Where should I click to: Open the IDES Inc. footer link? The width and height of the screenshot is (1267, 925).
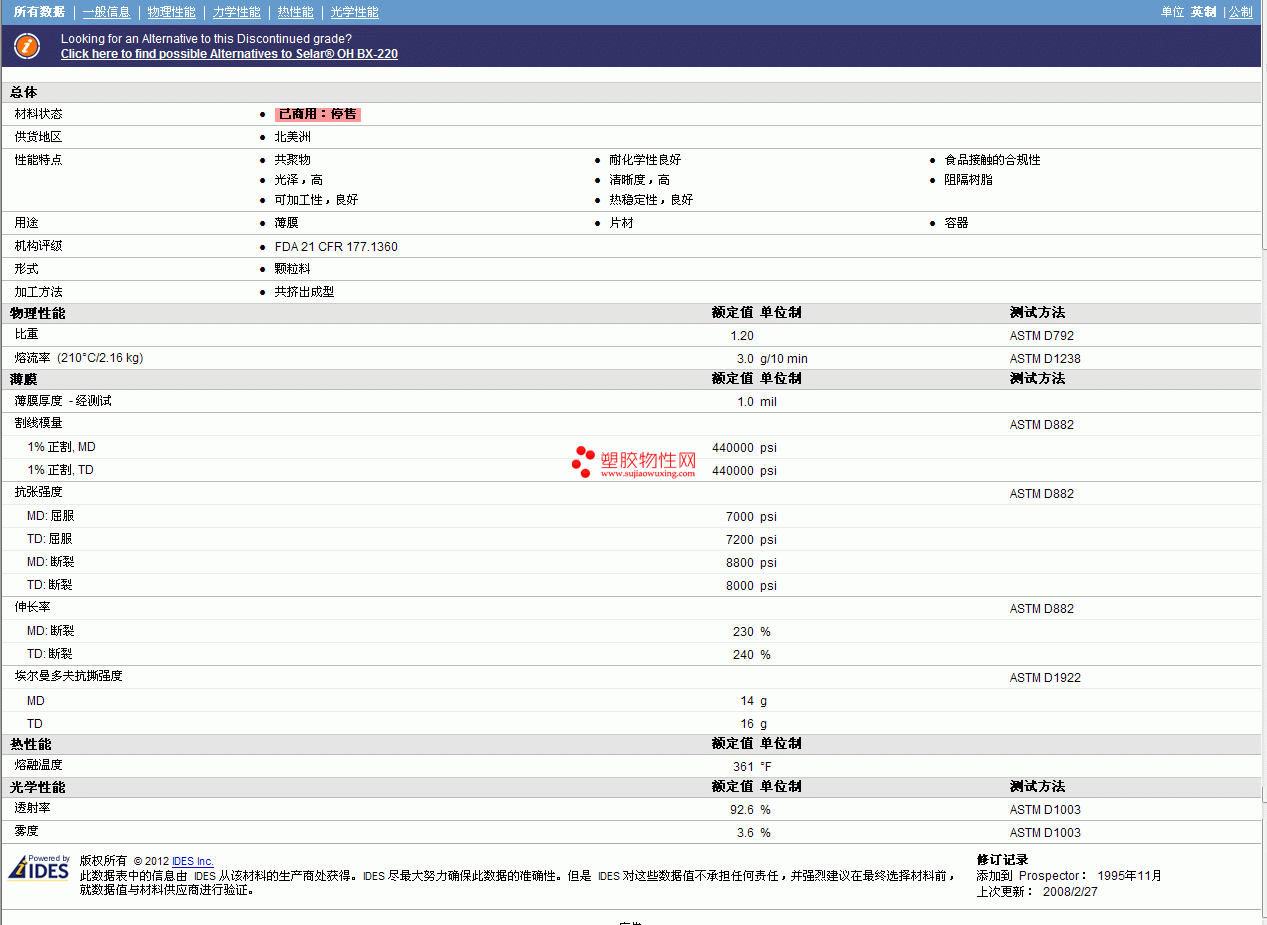(x=193, y=861)
